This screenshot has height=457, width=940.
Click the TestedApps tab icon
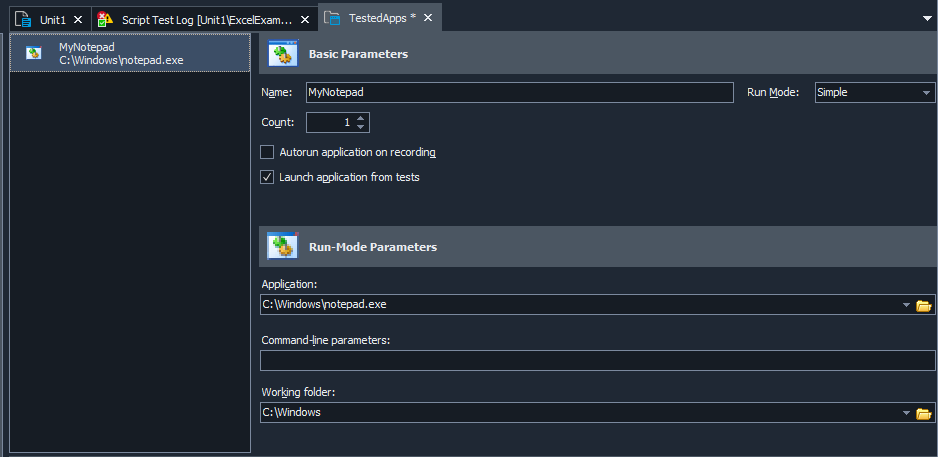pyautogui.click(x=332, y=19)
